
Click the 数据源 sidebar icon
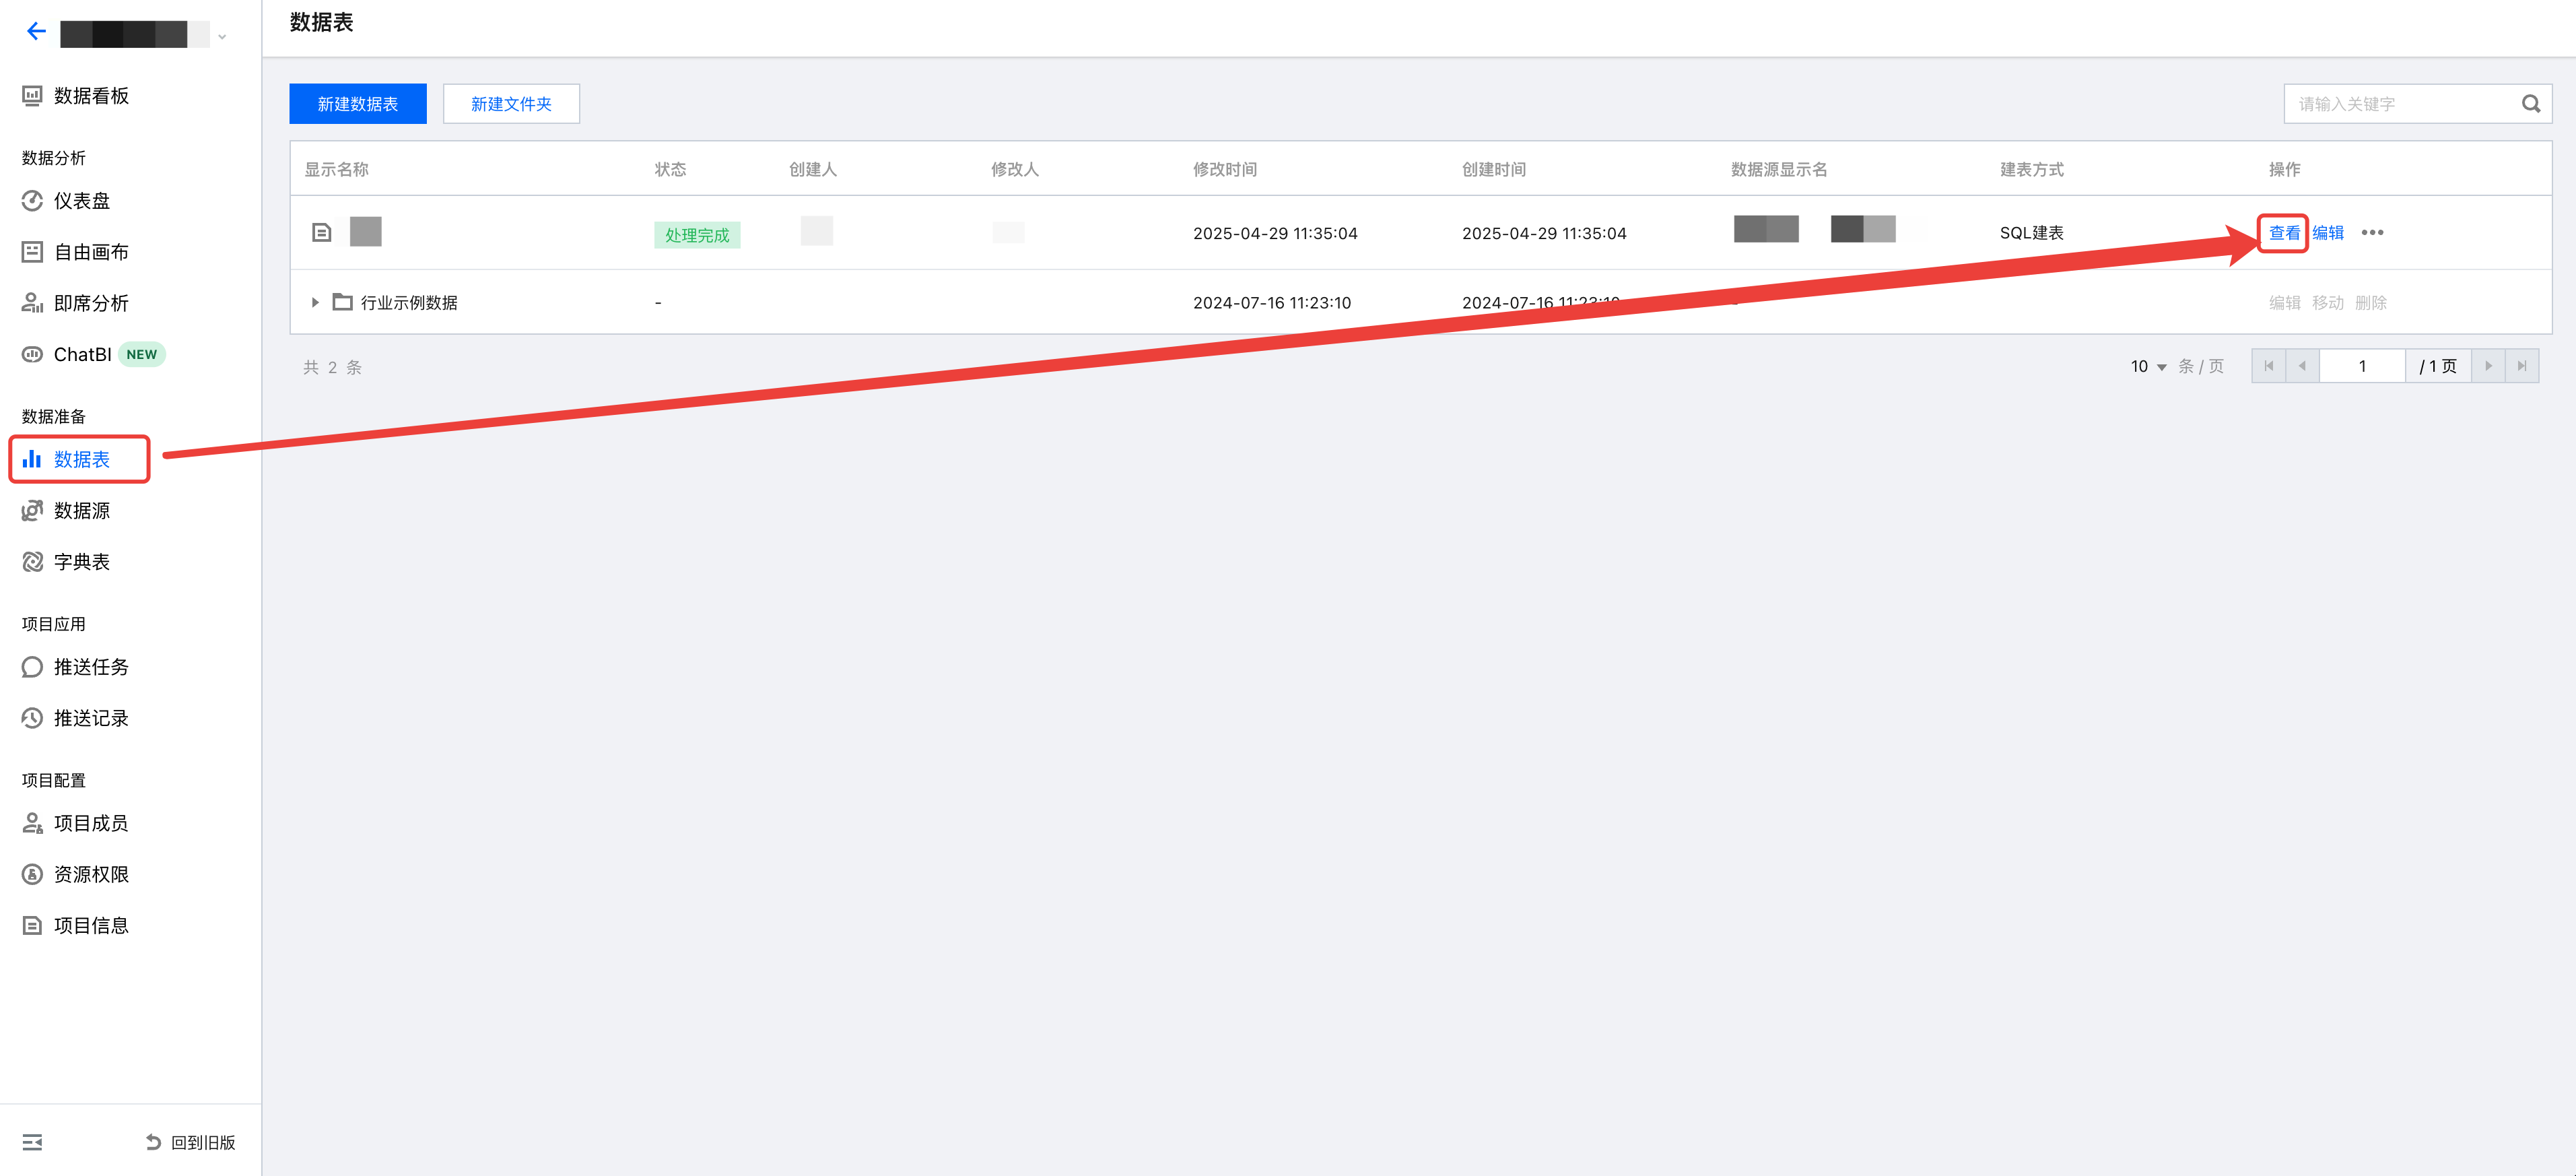pos(32,511)
